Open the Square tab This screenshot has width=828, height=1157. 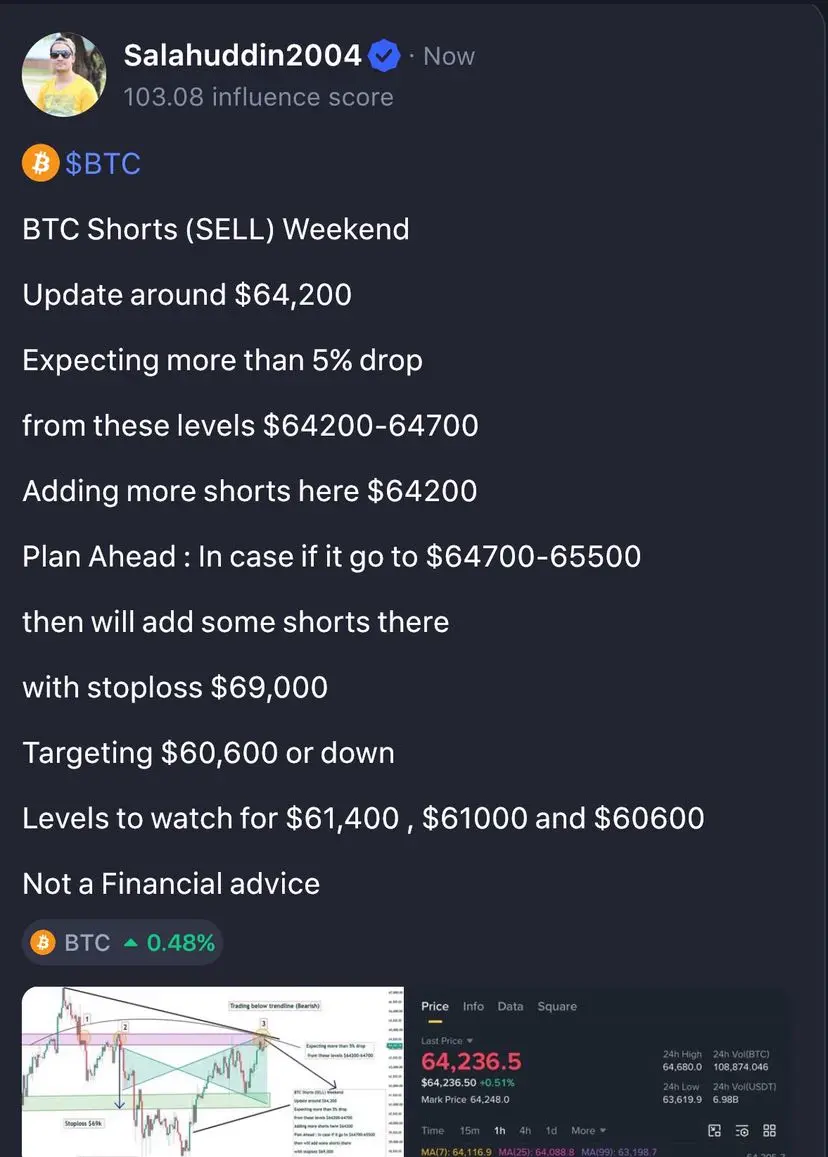(557, 1006)
